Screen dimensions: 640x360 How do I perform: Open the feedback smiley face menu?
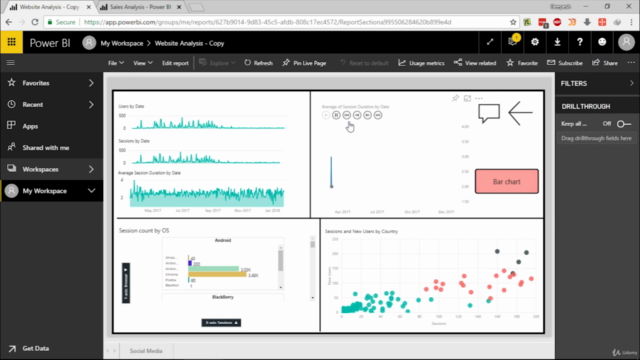pyautogui.click(x=602, y=42)
